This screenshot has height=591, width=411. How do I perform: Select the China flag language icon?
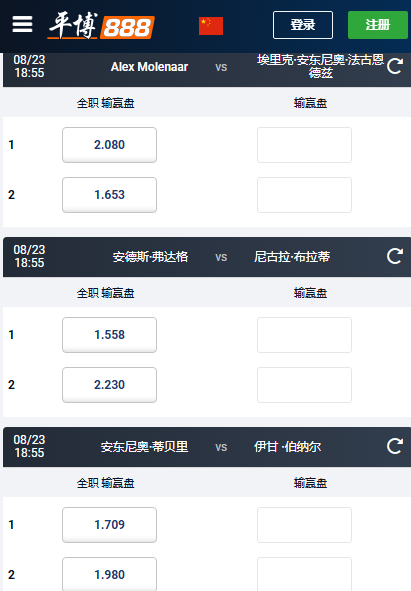point(211,26)
